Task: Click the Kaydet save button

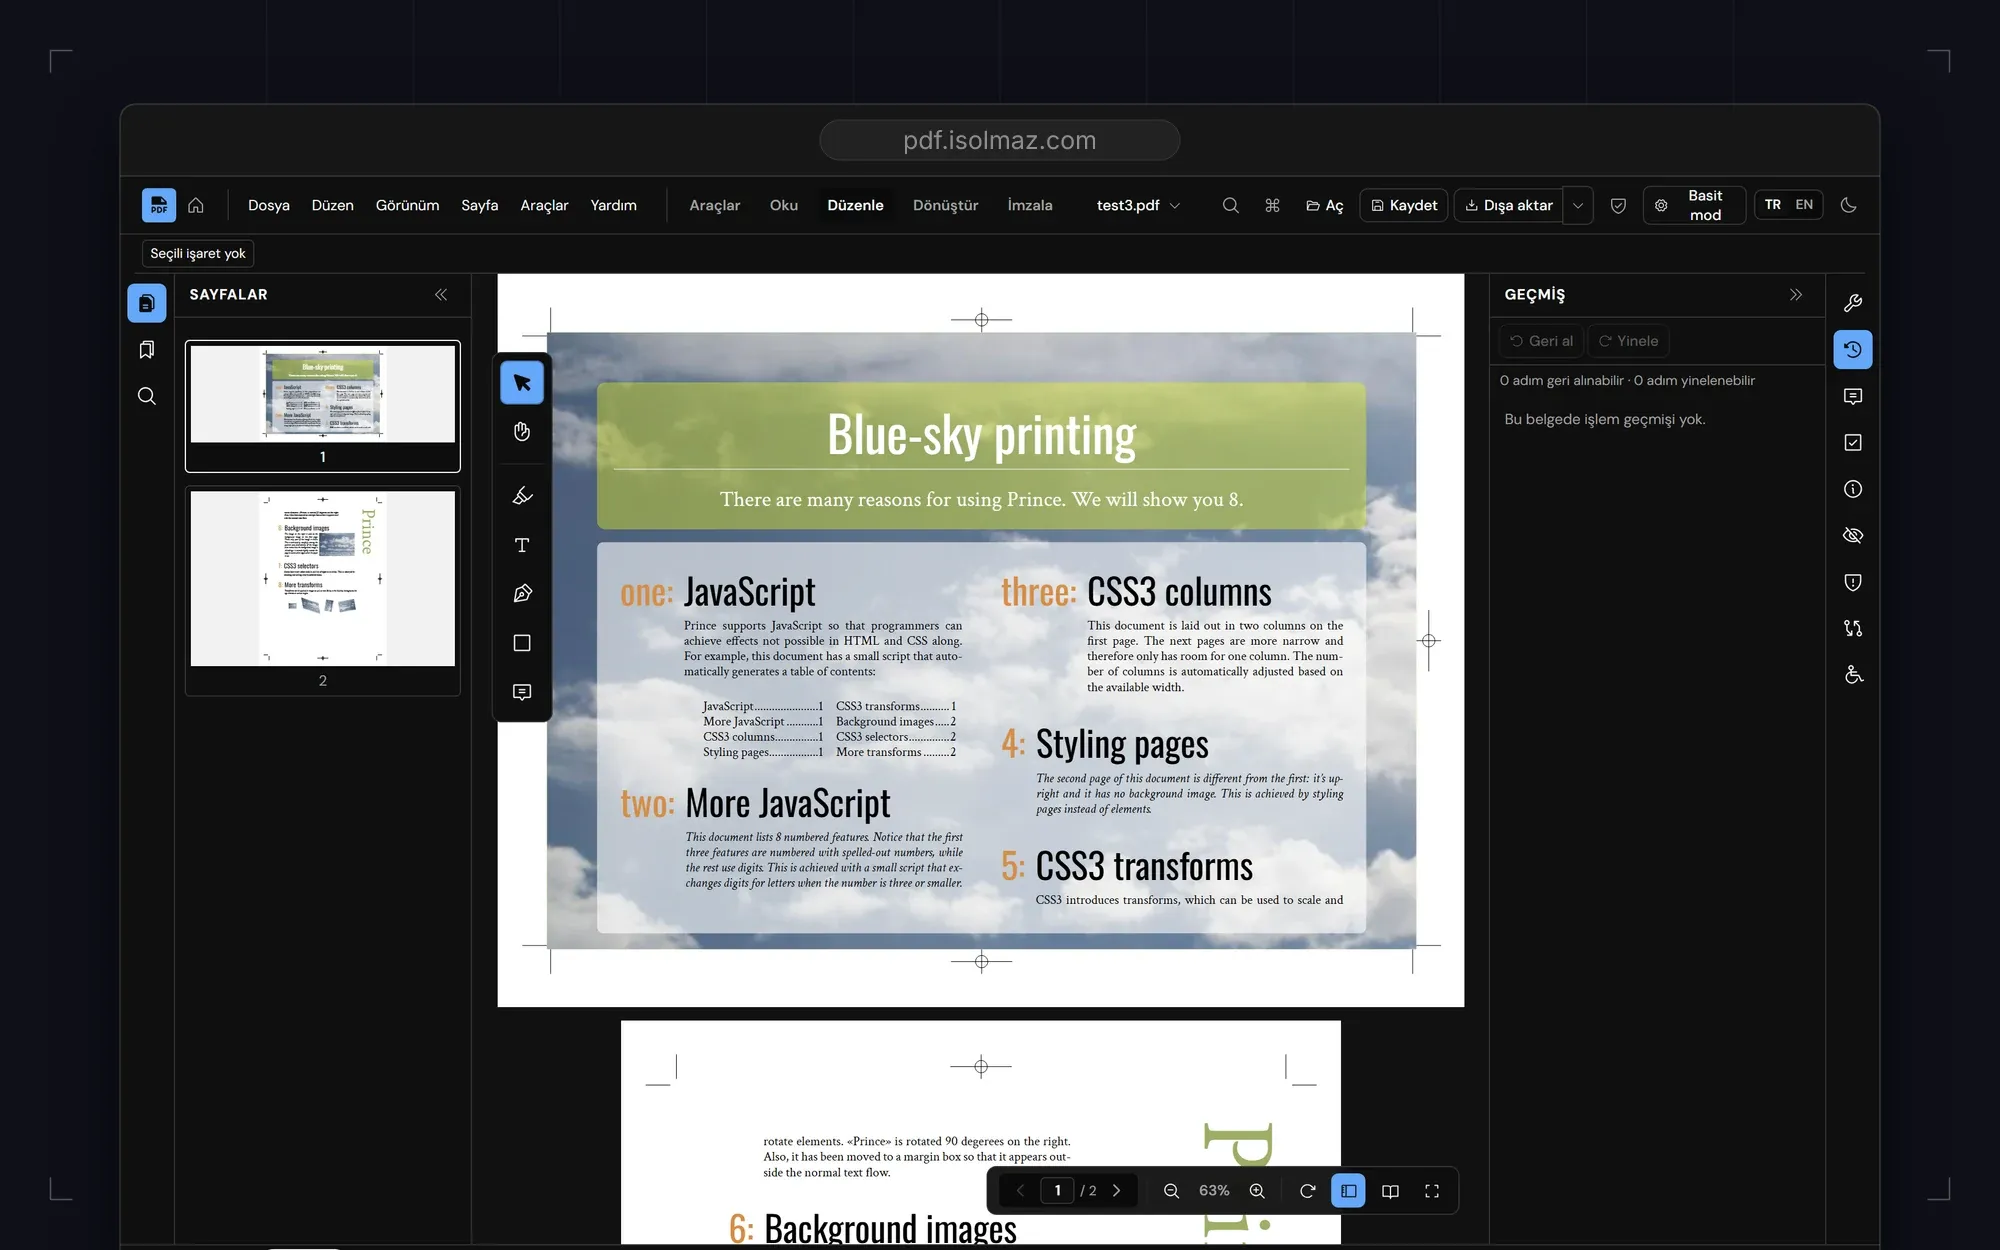Action: [x=1404, y=205]
